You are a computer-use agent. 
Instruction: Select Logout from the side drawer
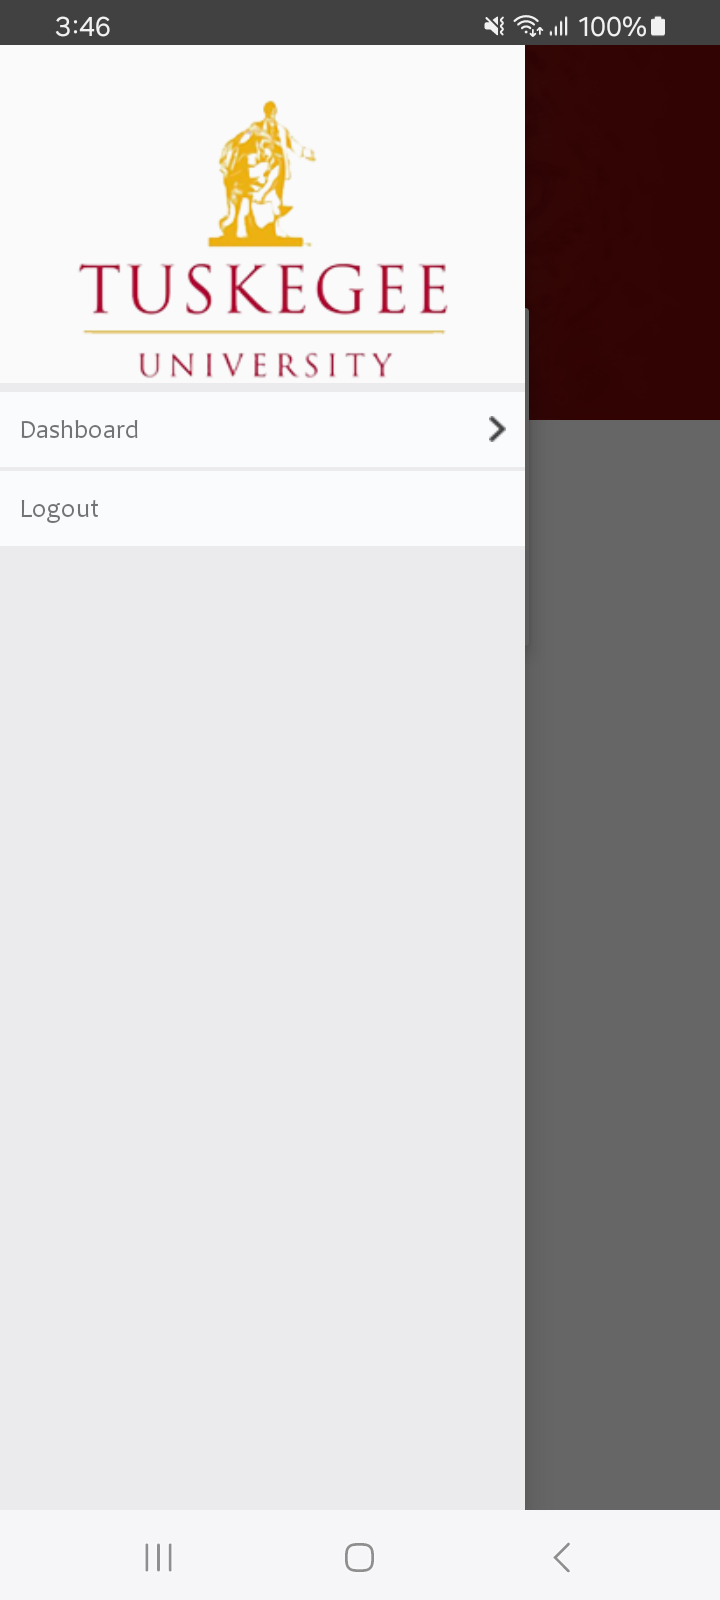[262, 509]
